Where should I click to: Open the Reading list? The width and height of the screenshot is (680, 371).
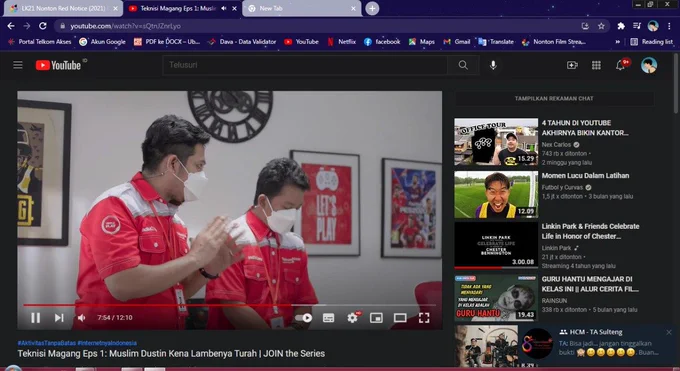[x=651, y=42]
